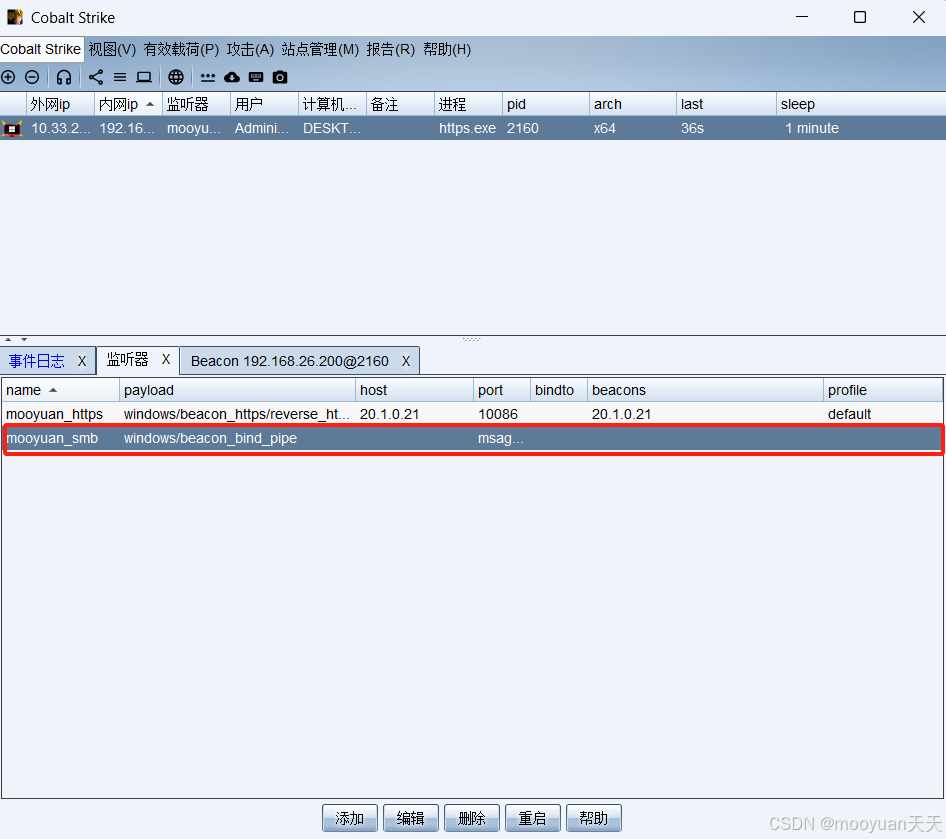
Task: Sort listeners by payload column
Action: click(x=238, y=390)
